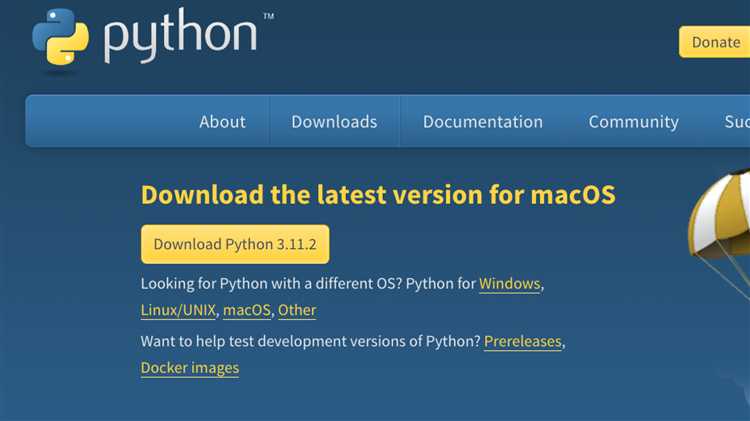Click Download Python 3.11.2 button
Image resolution: width=750 pixels, height=421 pixels.
235,244
